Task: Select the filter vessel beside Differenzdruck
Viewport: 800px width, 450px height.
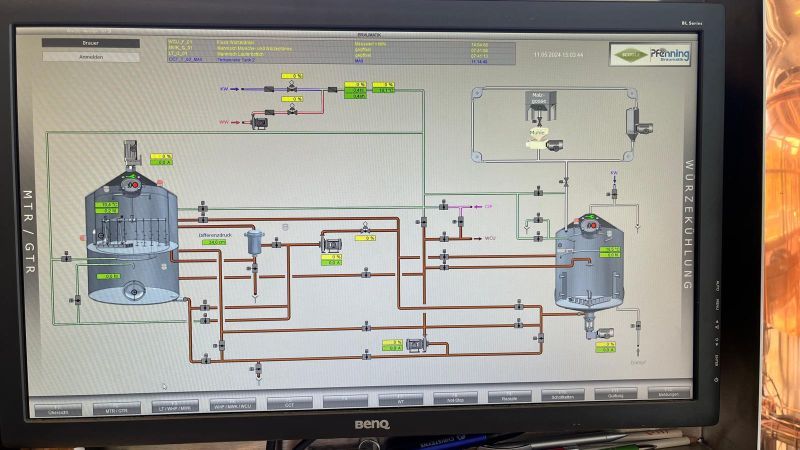Action: click(254, 242)
